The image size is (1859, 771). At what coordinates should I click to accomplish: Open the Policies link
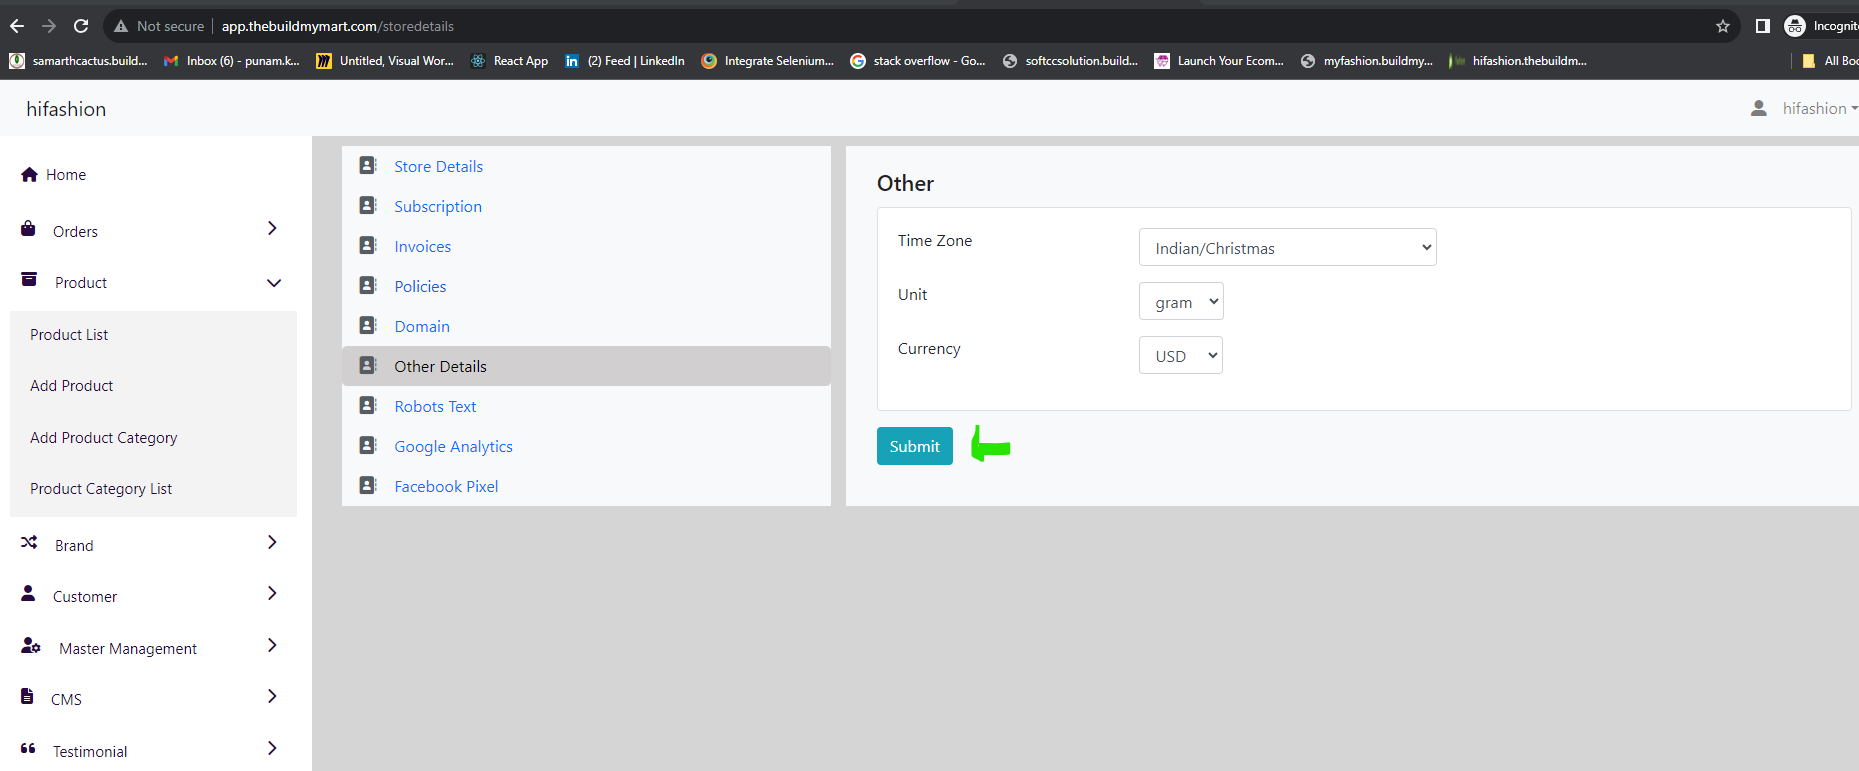coord(420,286)
